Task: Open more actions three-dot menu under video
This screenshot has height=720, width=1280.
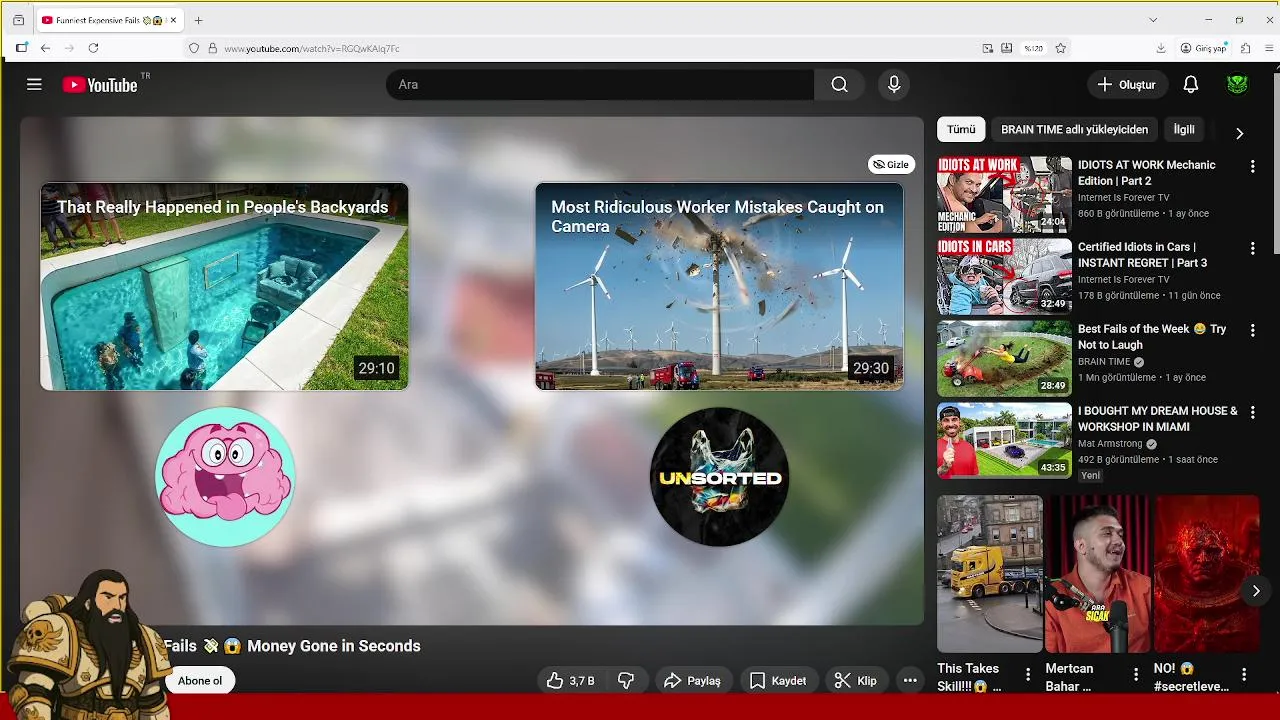Action: (x=910, y=681)
